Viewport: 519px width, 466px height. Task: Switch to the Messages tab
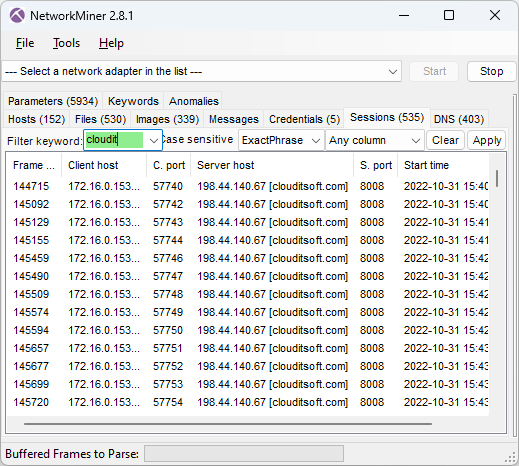pyautogui.click(x=234, y=119)
